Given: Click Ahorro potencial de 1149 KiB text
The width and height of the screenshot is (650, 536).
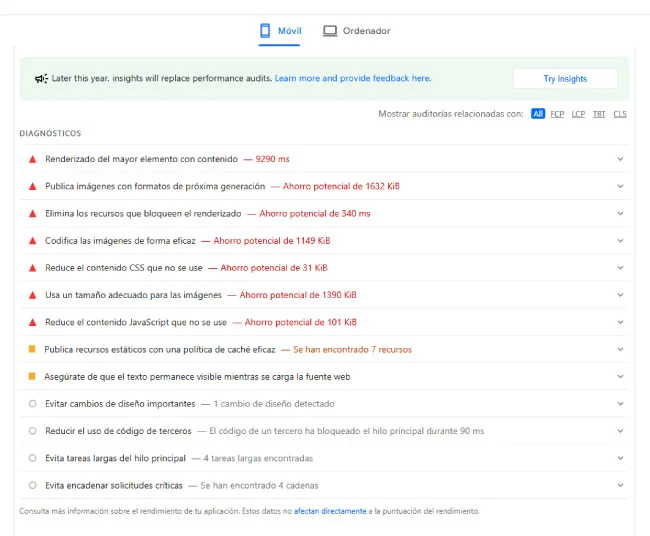Looking at the screenshot, I should [272, 241].
